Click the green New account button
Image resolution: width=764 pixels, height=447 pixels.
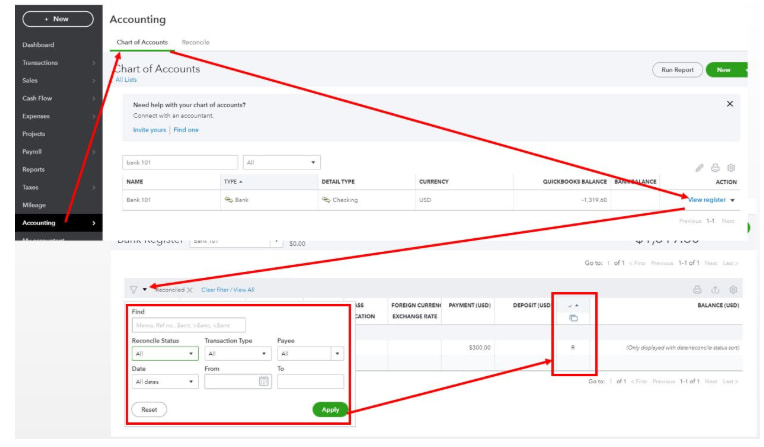pyautogui.click(x=725, y=70)
